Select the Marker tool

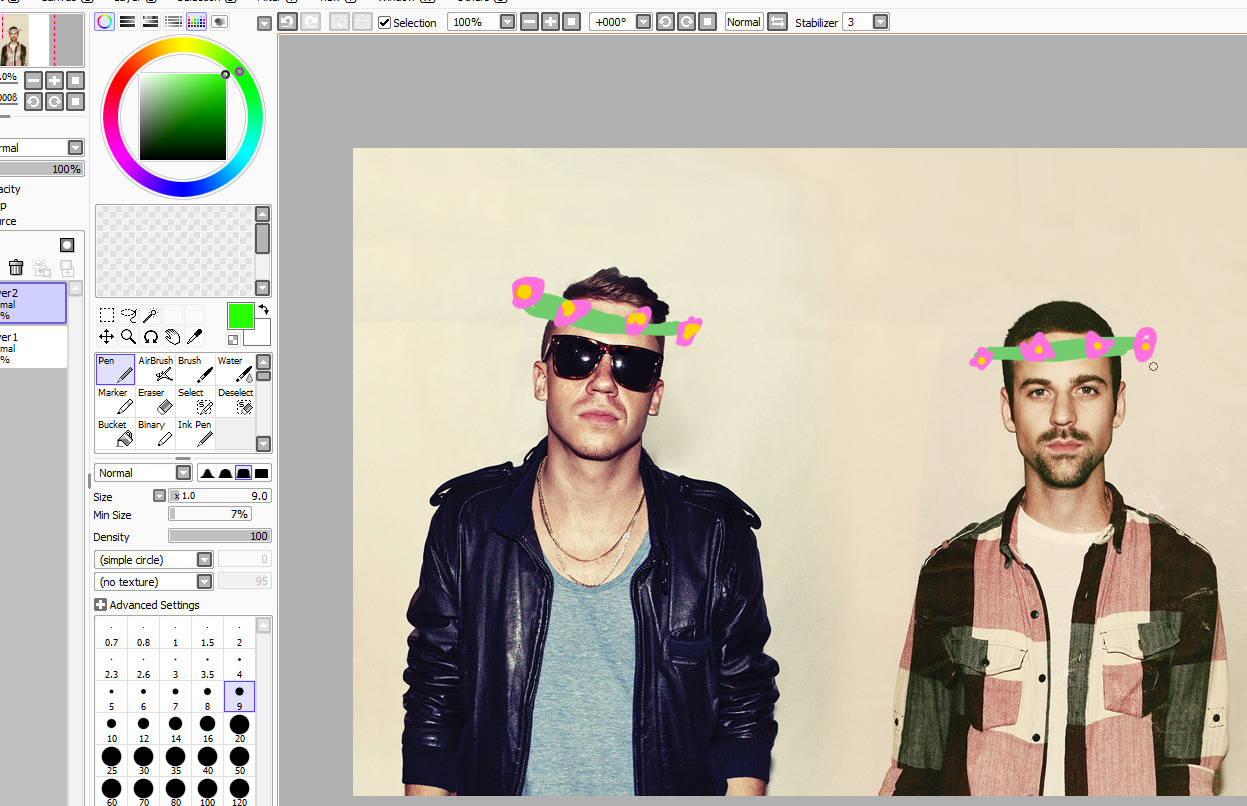(x=116, y=401)
